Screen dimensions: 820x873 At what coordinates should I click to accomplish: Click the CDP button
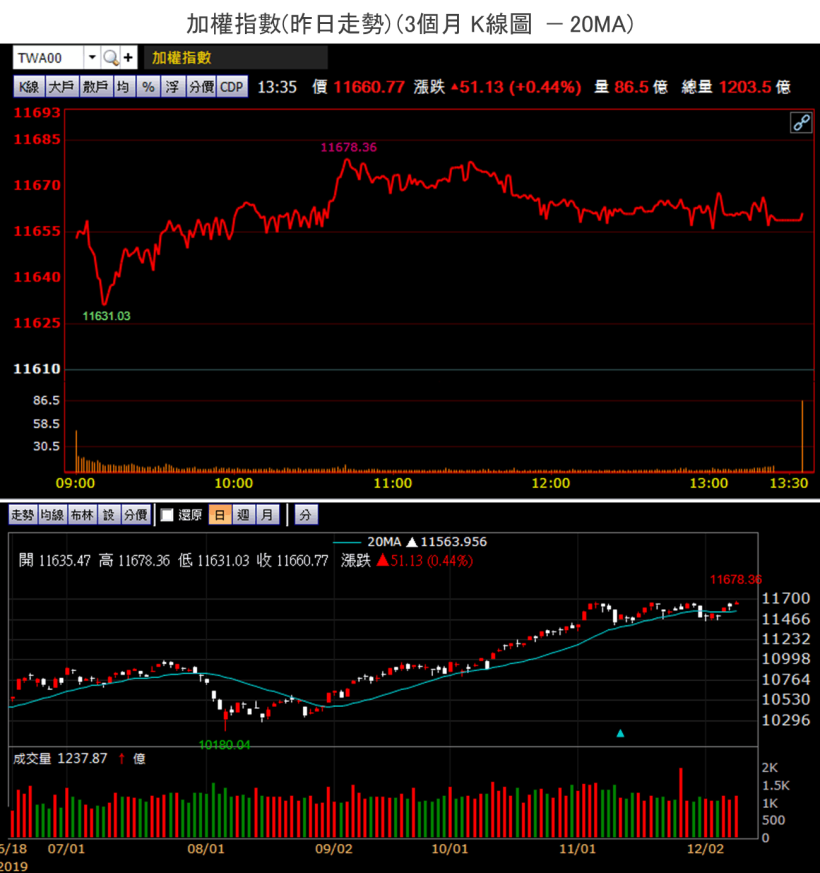[232, 87]
